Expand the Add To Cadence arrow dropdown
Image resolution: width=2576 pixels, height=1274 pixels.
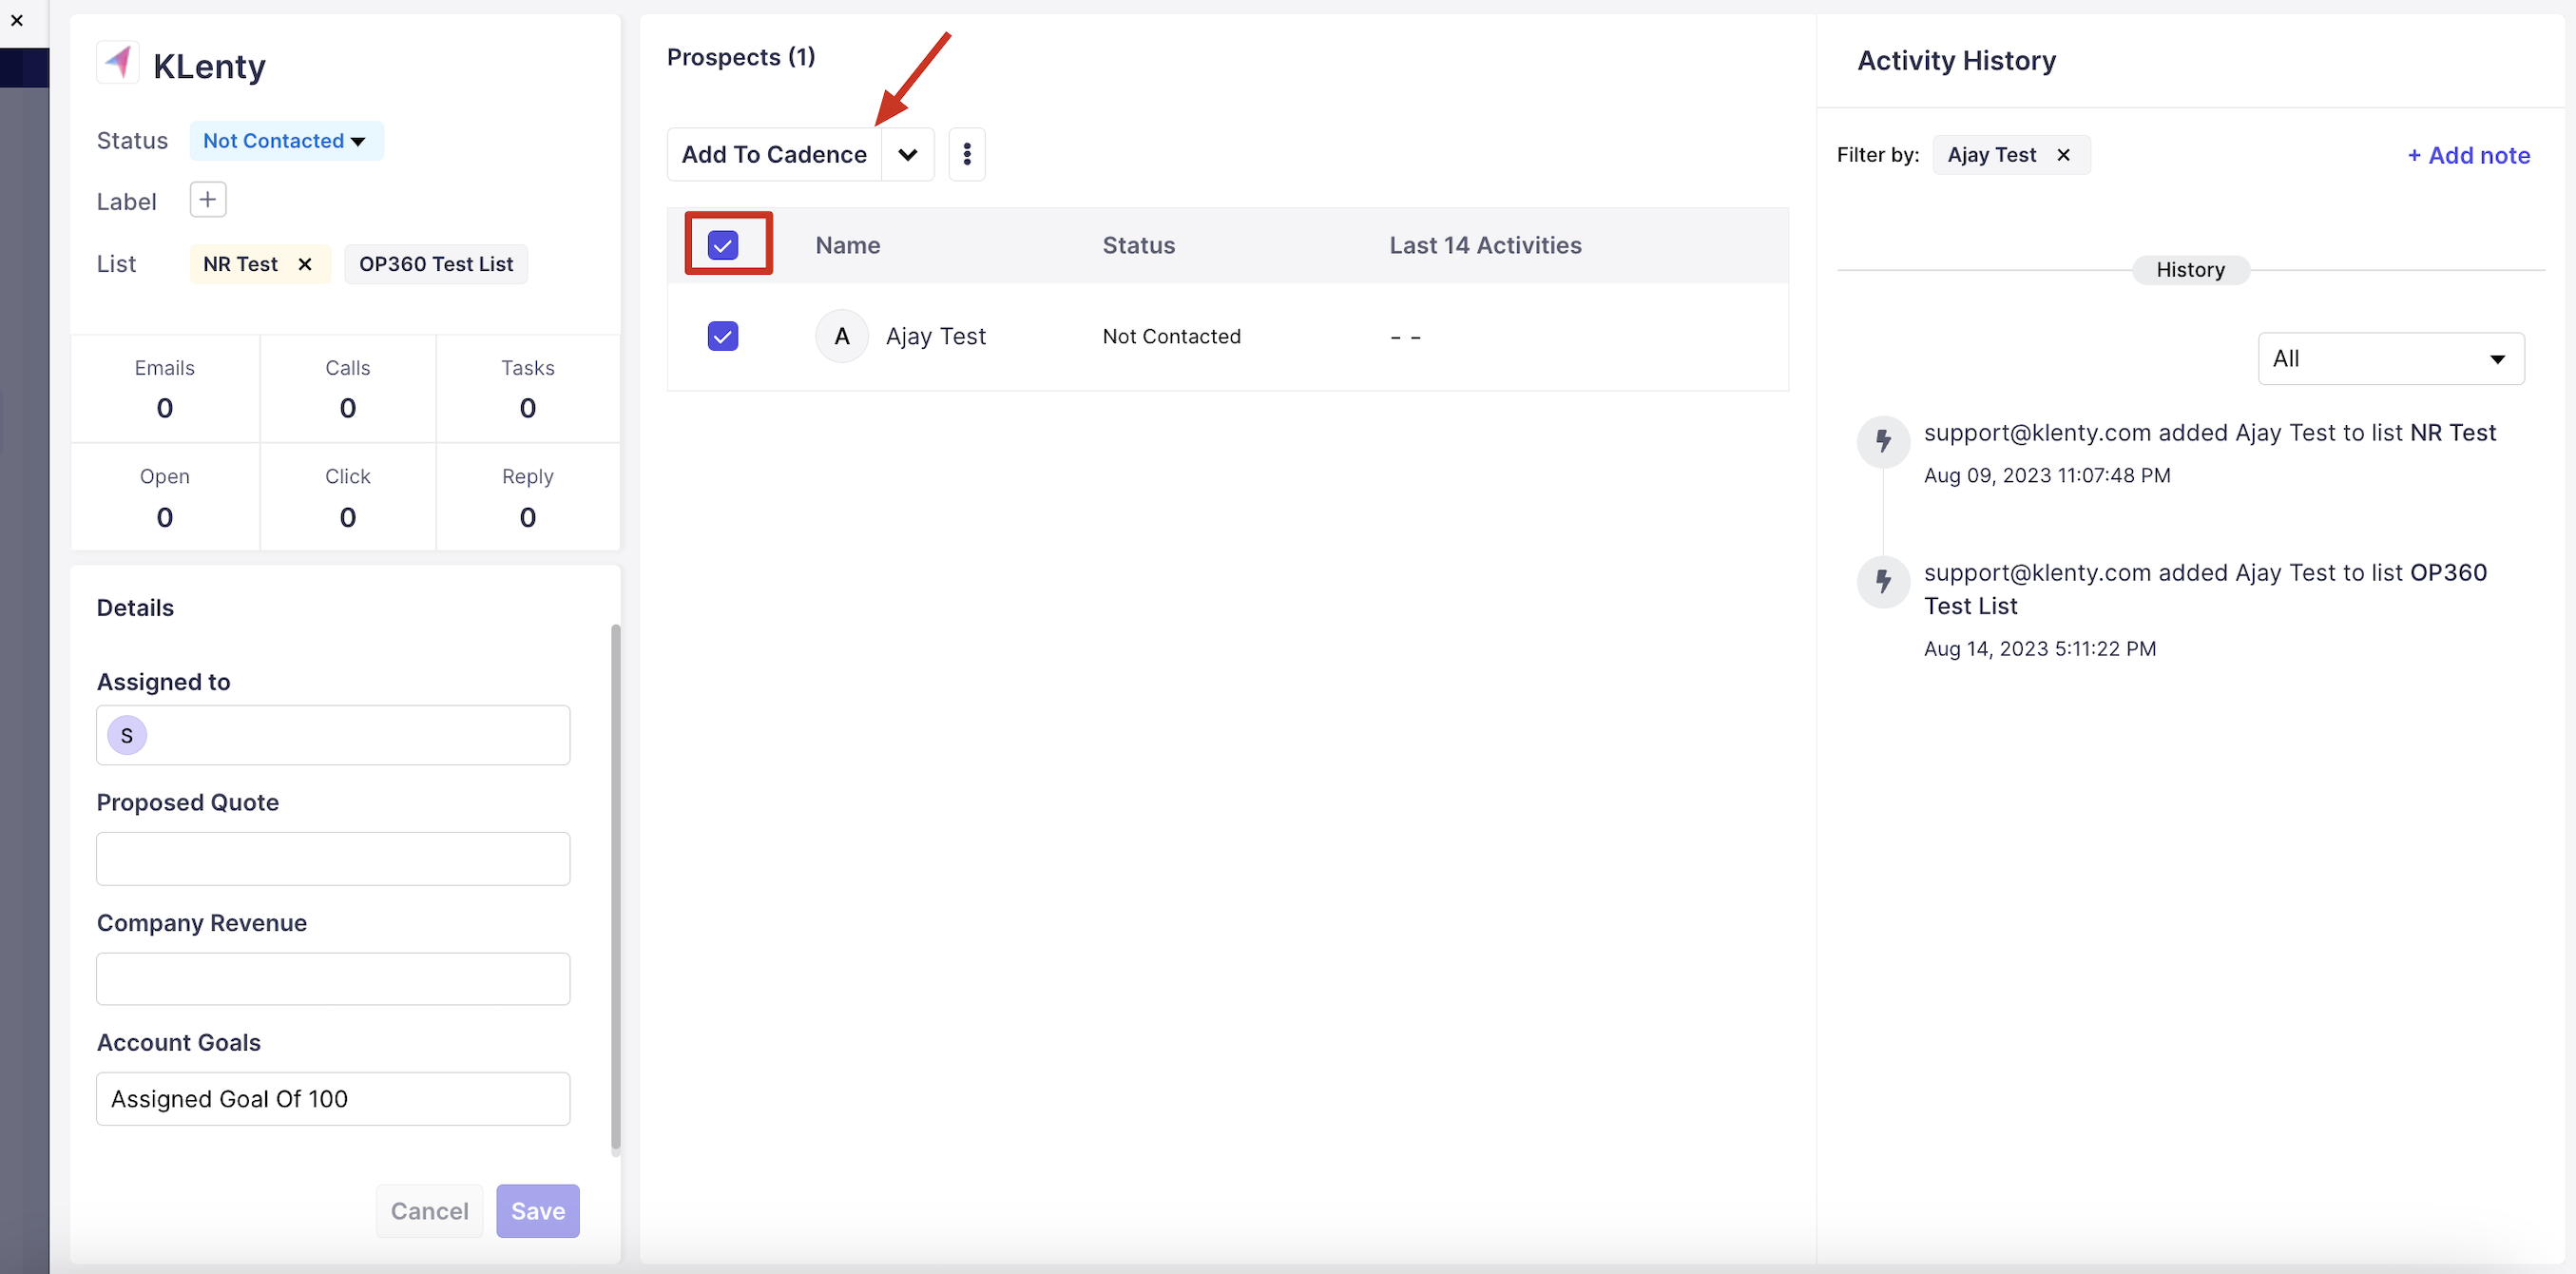(907, 154)
